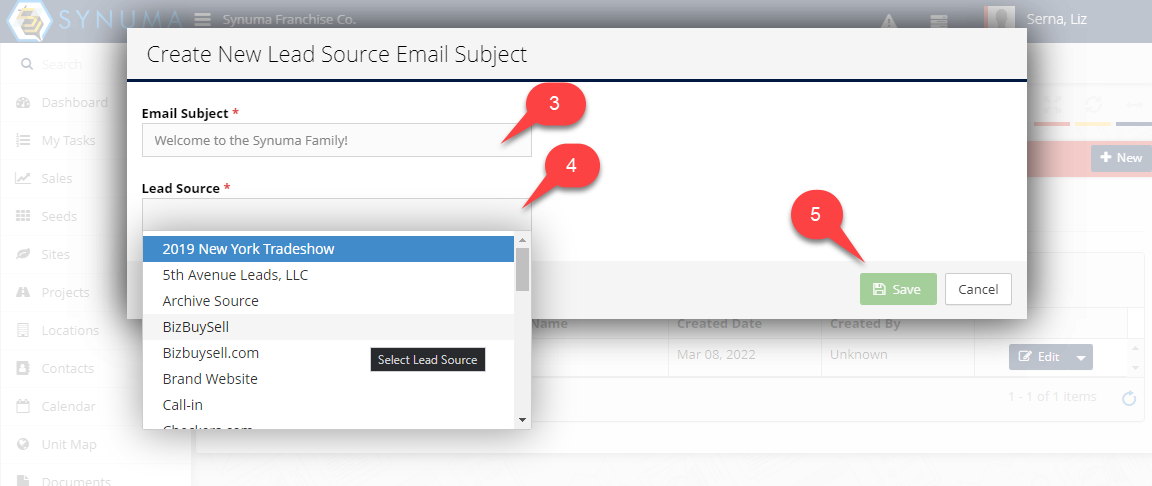The height and width of the screenshot is (486, 1152).
Task: Click the Unit Map globe icon
Action: (23, 444)
